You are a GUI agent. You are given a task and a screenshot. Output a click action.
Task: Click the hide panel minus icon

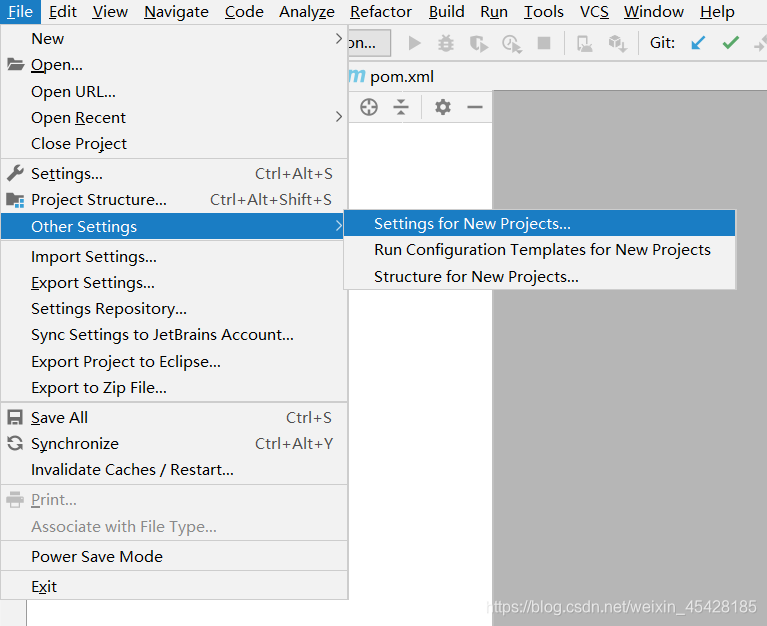click(x=475, y=107)
